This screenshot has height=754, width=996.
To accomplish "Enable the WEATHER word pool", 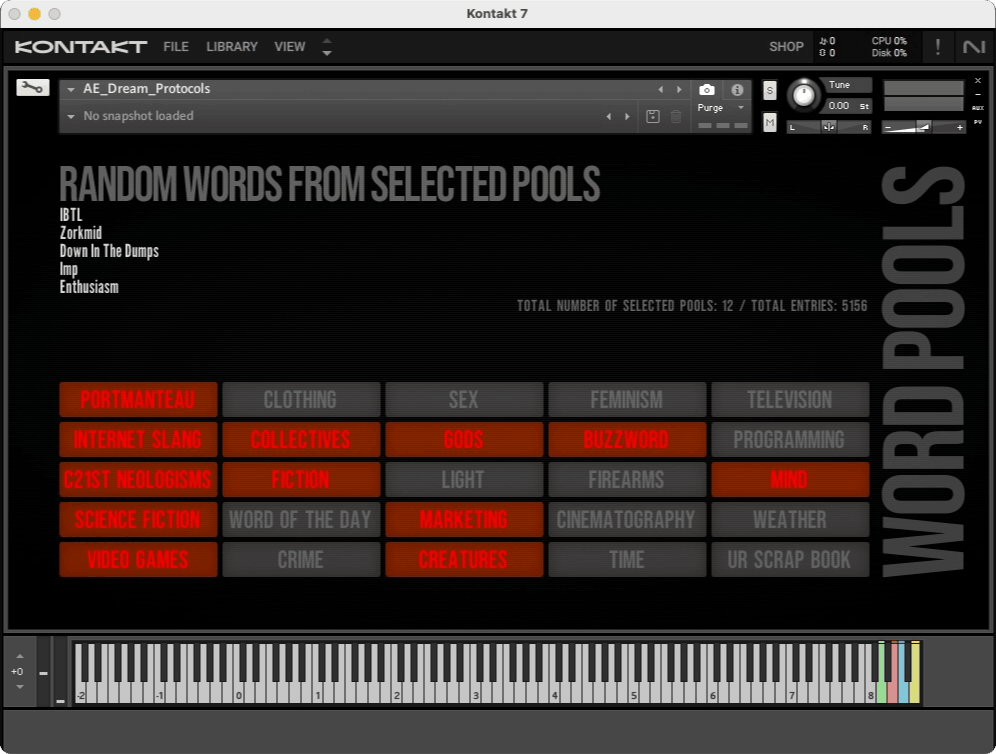I will [790, 520].
